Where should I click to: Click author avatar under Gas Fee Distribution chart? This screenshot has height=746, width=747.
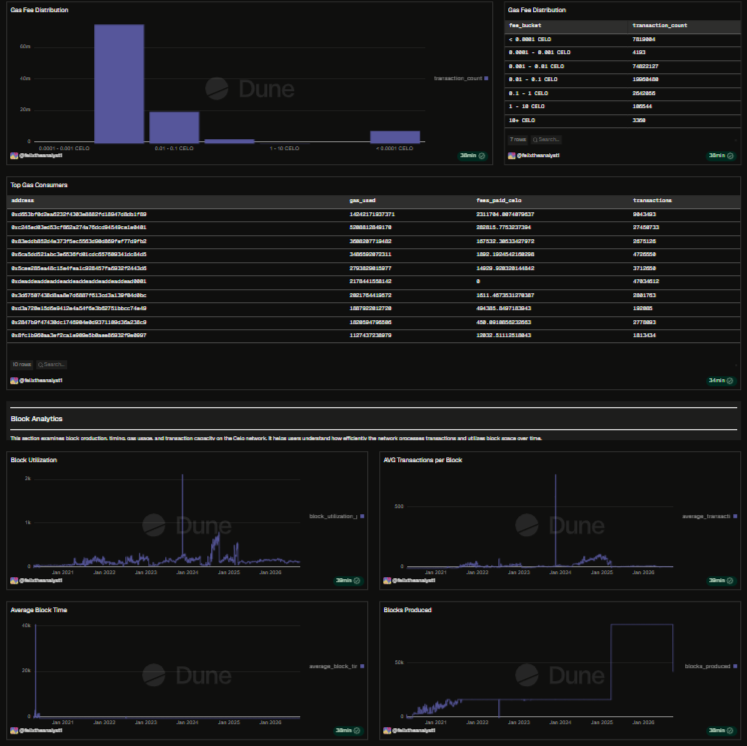(x=14, y=156)
